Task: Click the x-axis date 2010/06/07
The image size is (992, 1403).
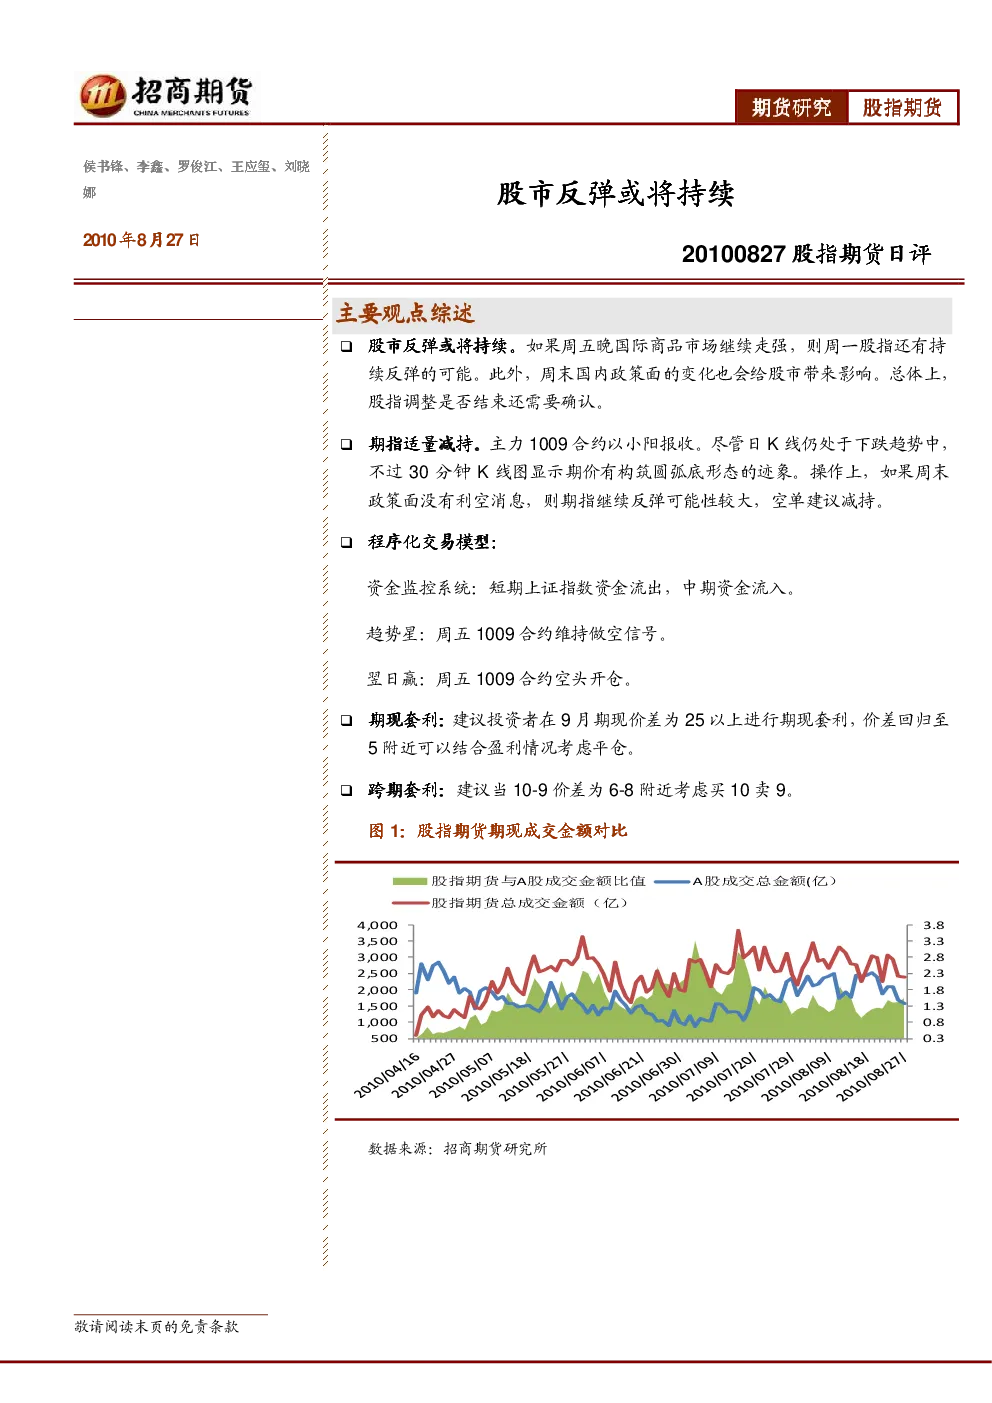Action: (x=575, y=1076)
